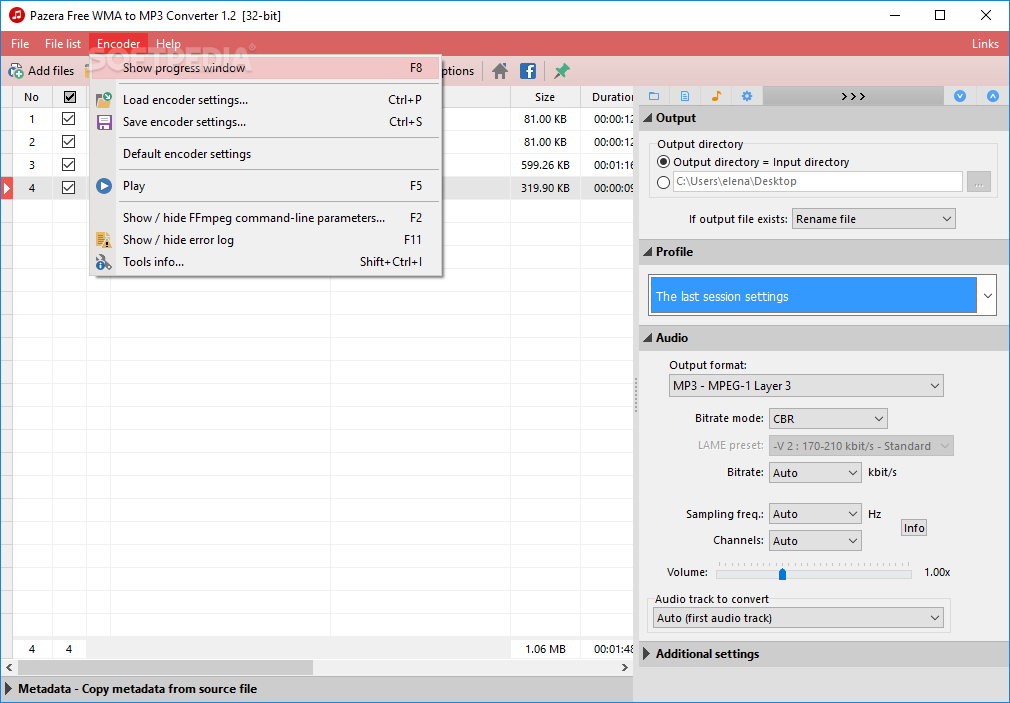Open the File list menu

pyautogui.click(x=63, y=44)
